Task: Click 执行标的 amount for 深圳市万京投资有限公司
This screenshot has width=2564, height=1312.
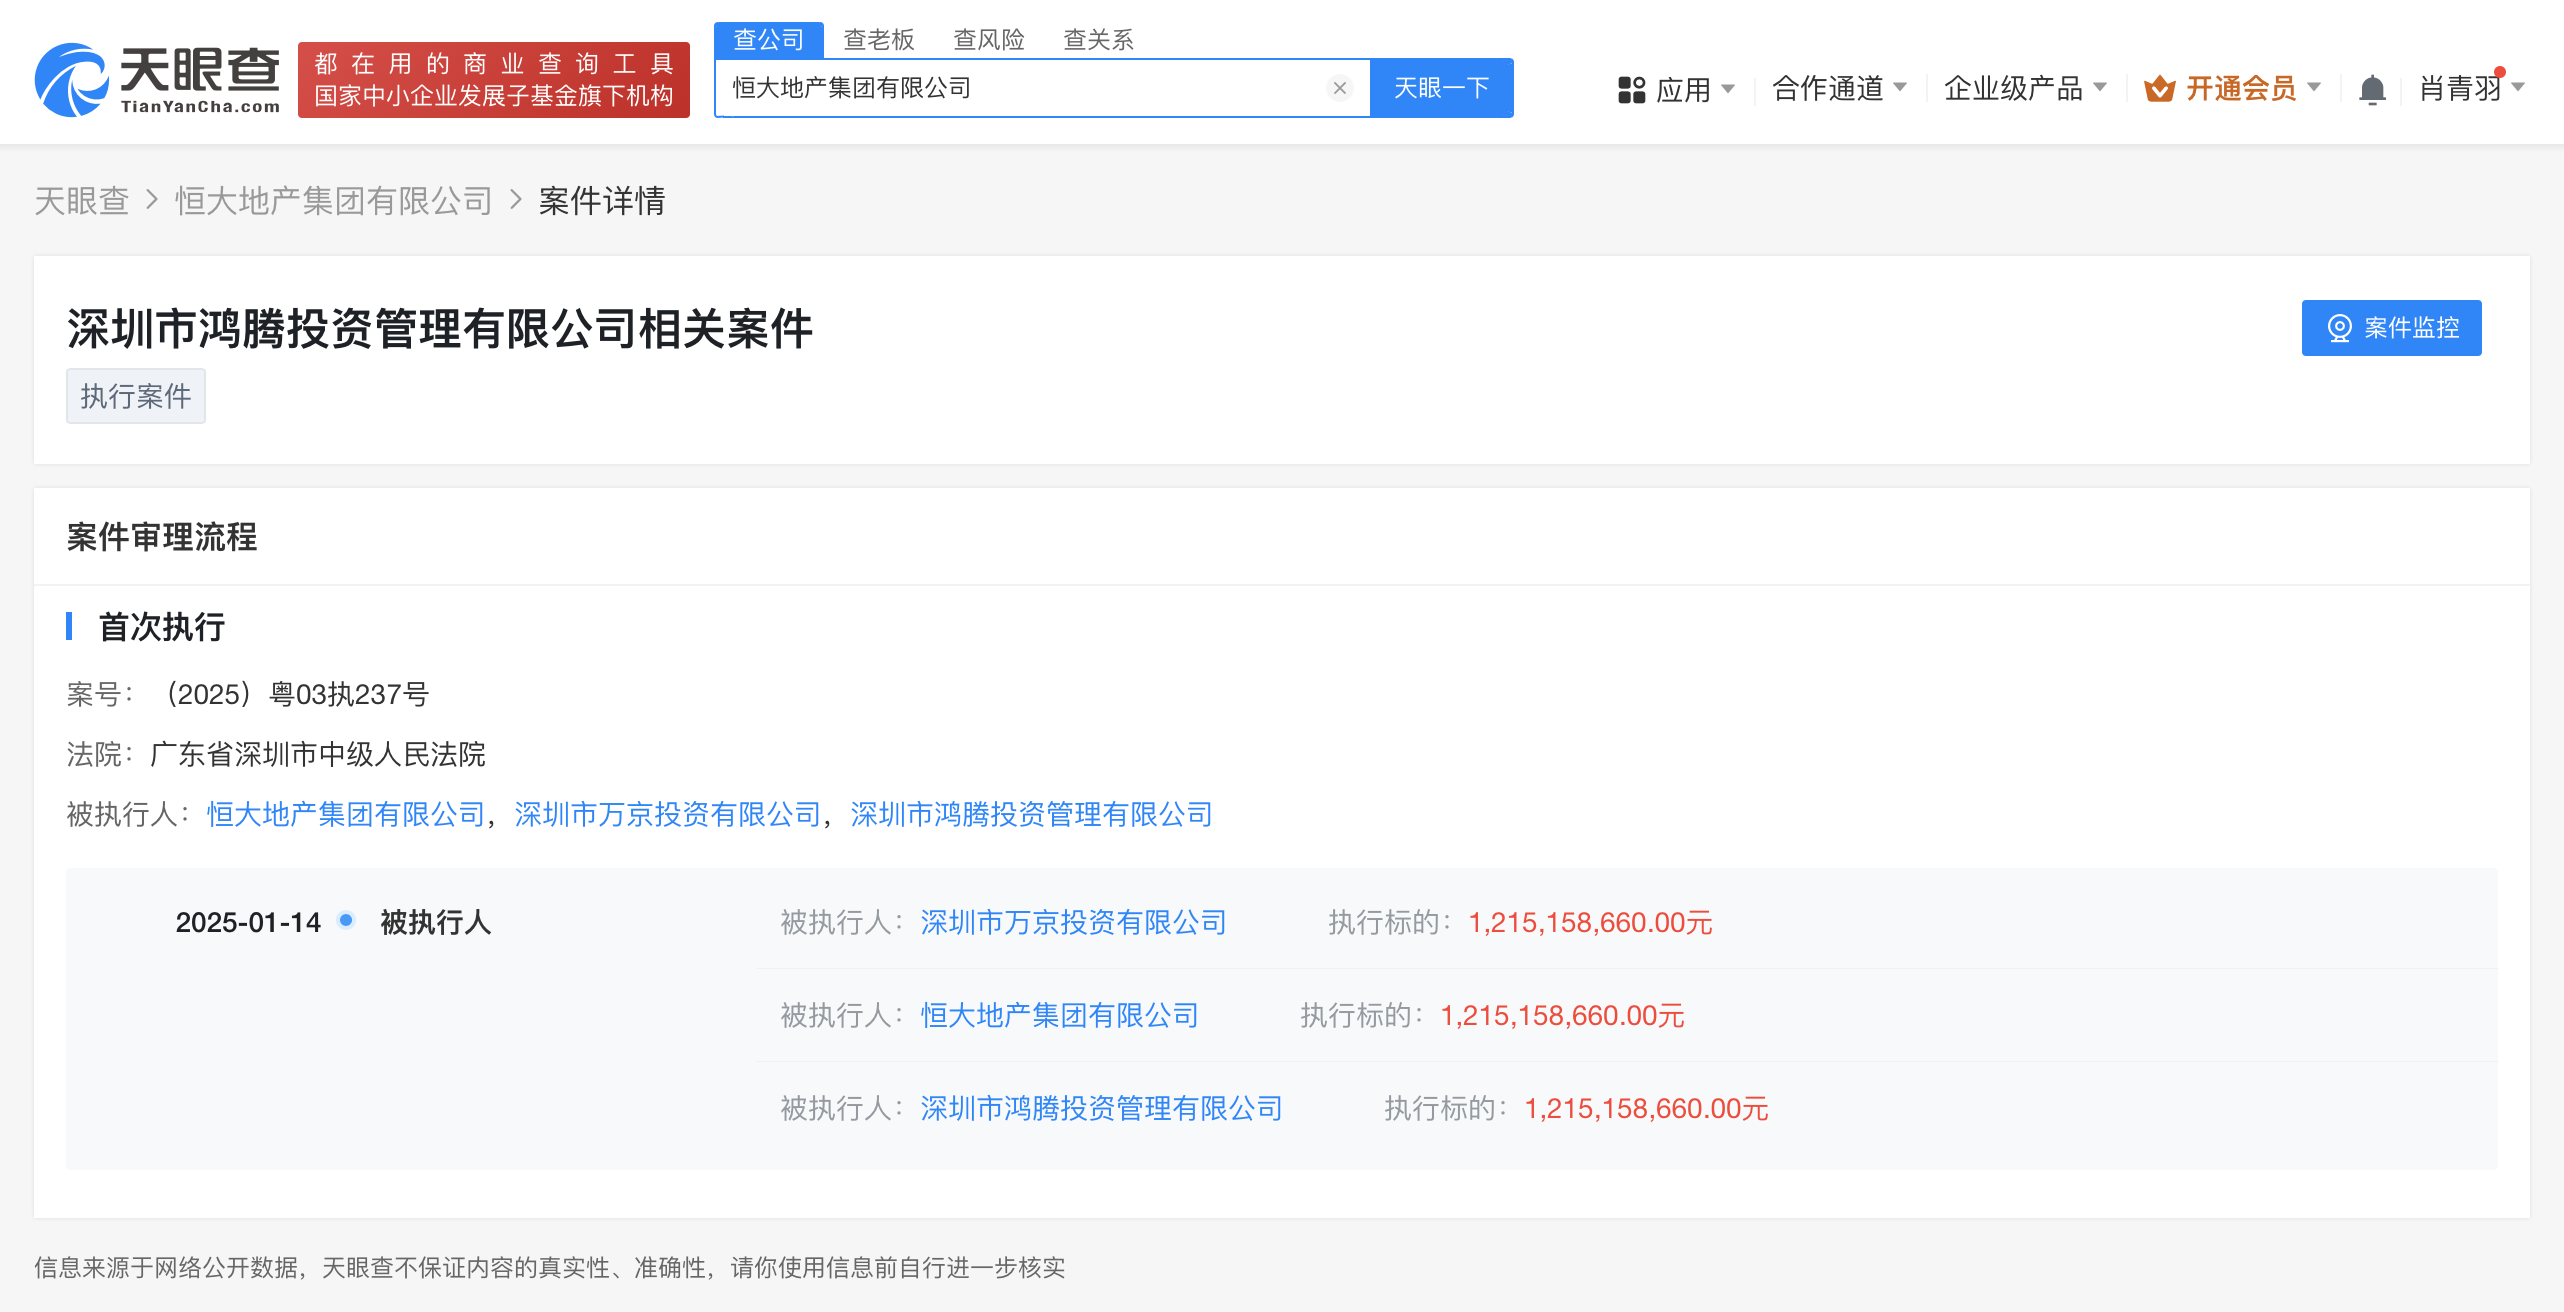Action: (1590, 922)
